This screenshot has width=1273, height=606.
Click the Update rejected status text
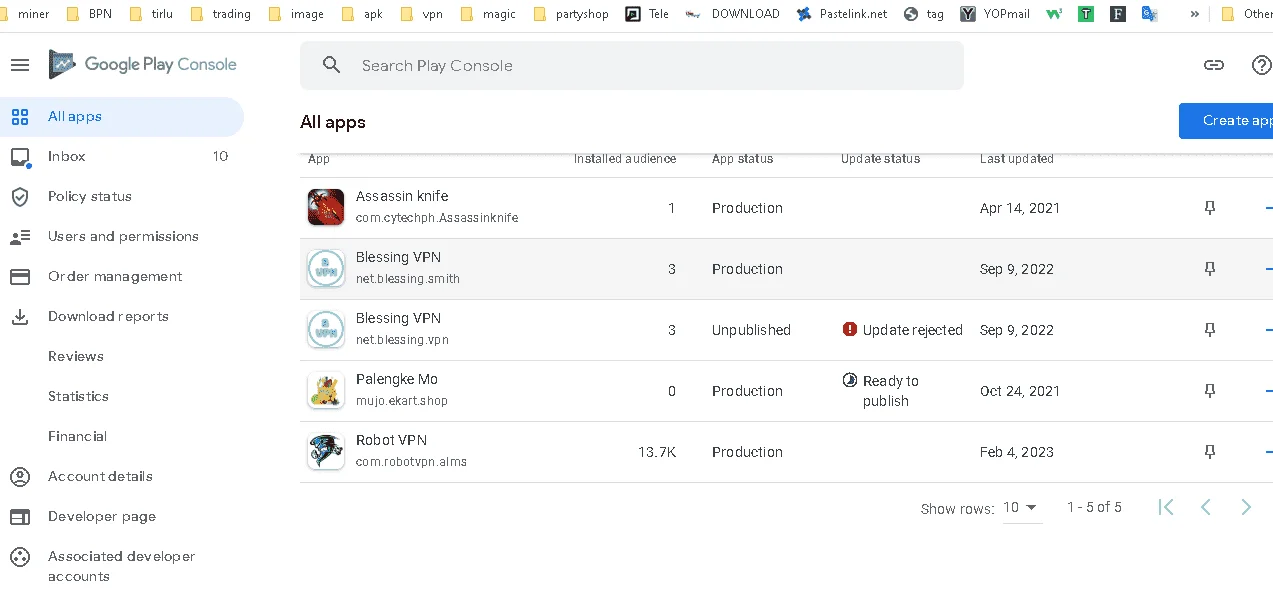click(x=913, y=330)
